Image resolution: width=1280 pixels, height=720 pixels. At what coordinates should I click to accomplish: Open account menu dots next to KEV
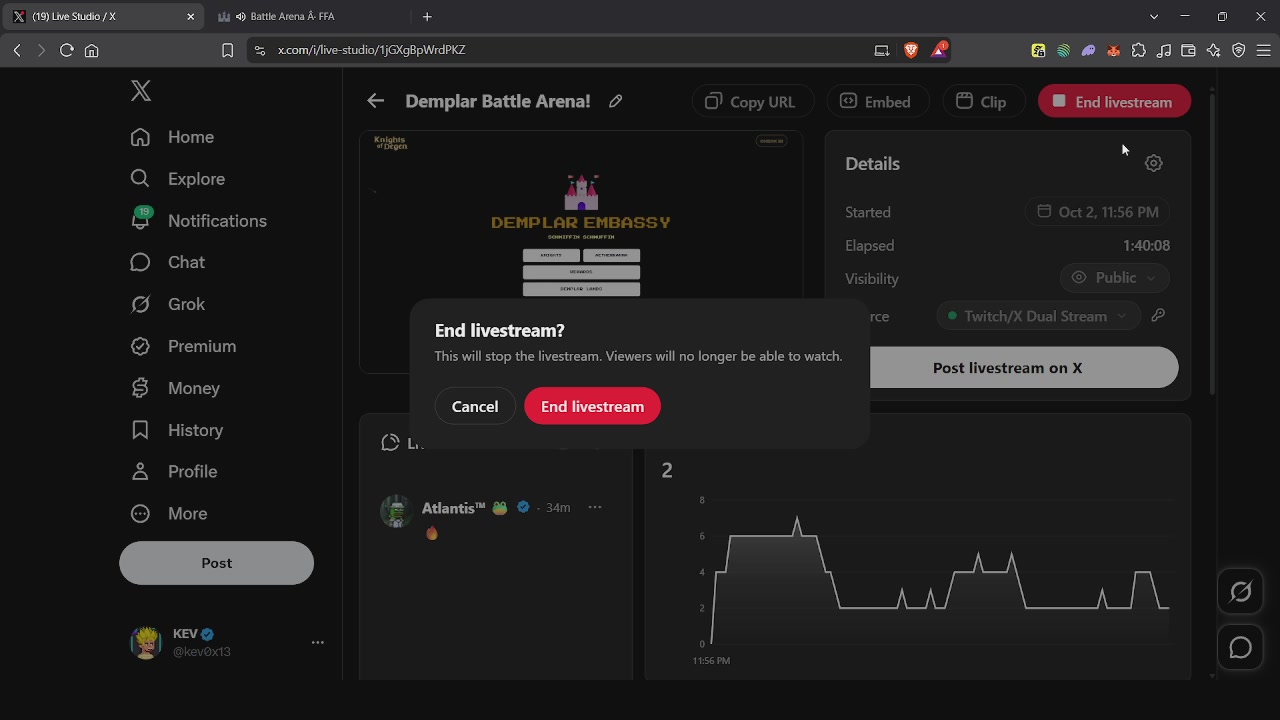pyautogui.click(x=318, y=642)
